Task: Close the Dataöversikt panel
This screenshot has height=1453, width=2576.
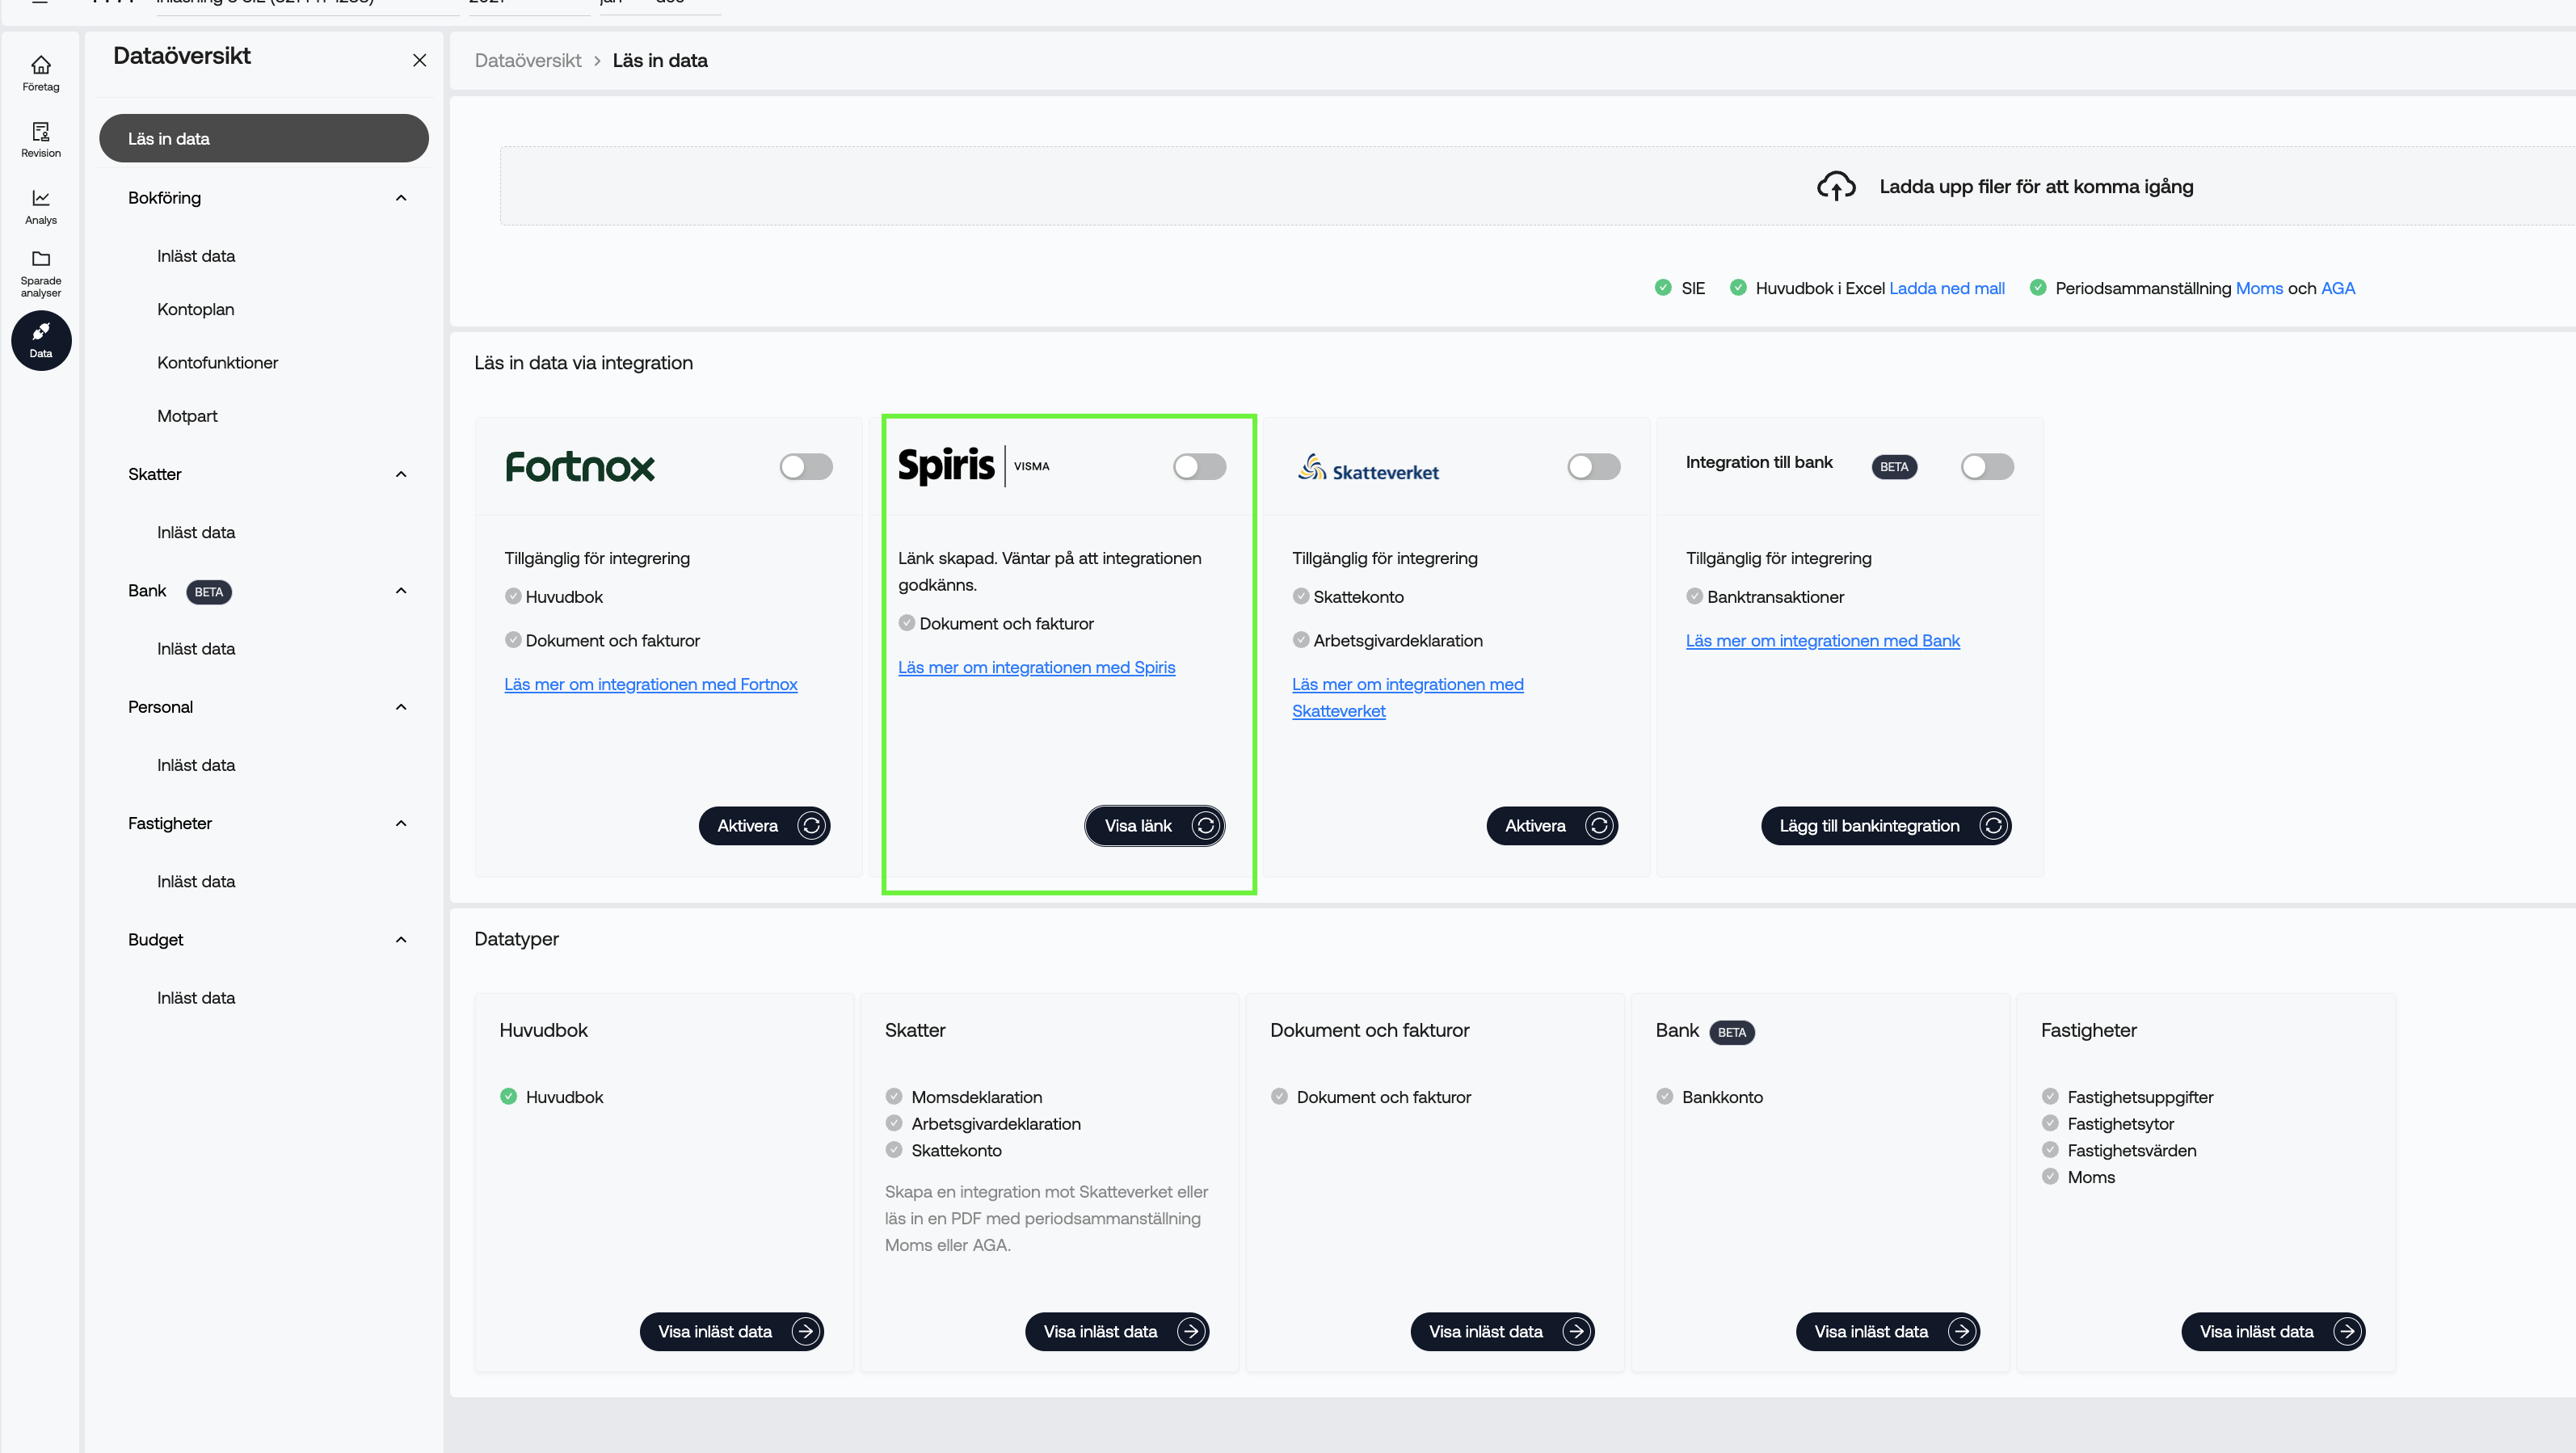Action: click(x=419, y=60)
